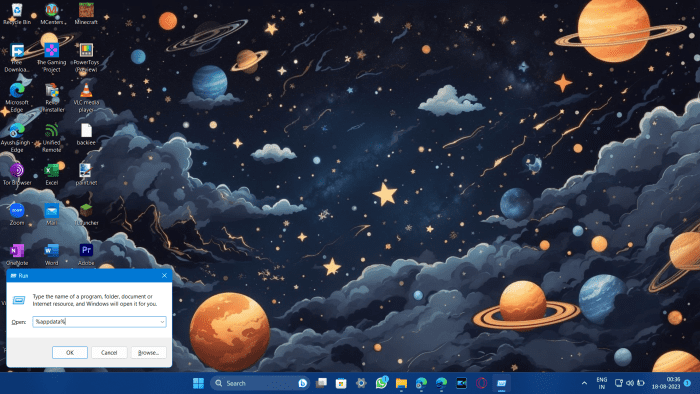700x394 pixels.
Task: Open File Explorer from the taskbar
Action: pyautogui.click(x=401, y=383)
